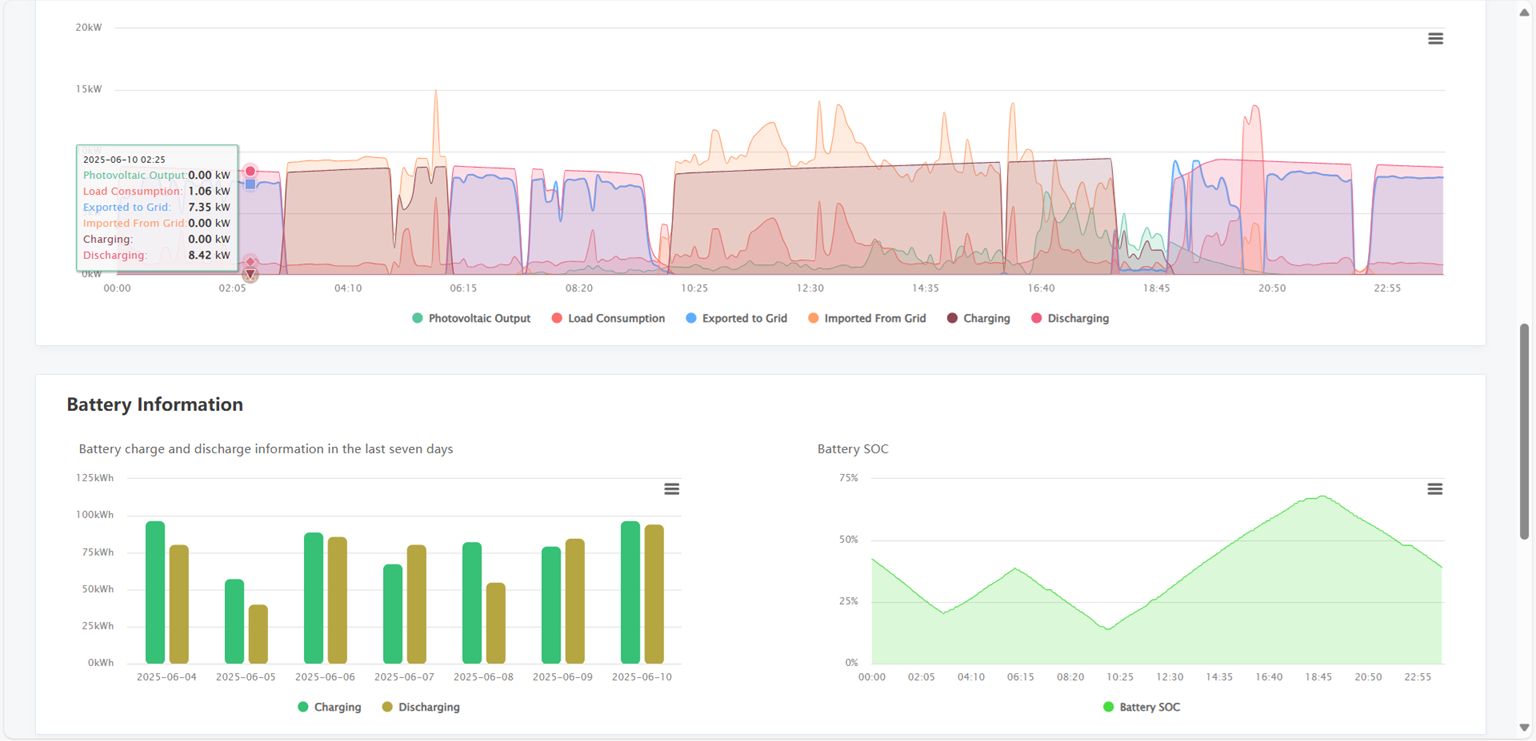This screenshot has width=1536, height=741.
Task: Click the page vertical scrollbar thumb
Action: click(x=1525, y=430)
